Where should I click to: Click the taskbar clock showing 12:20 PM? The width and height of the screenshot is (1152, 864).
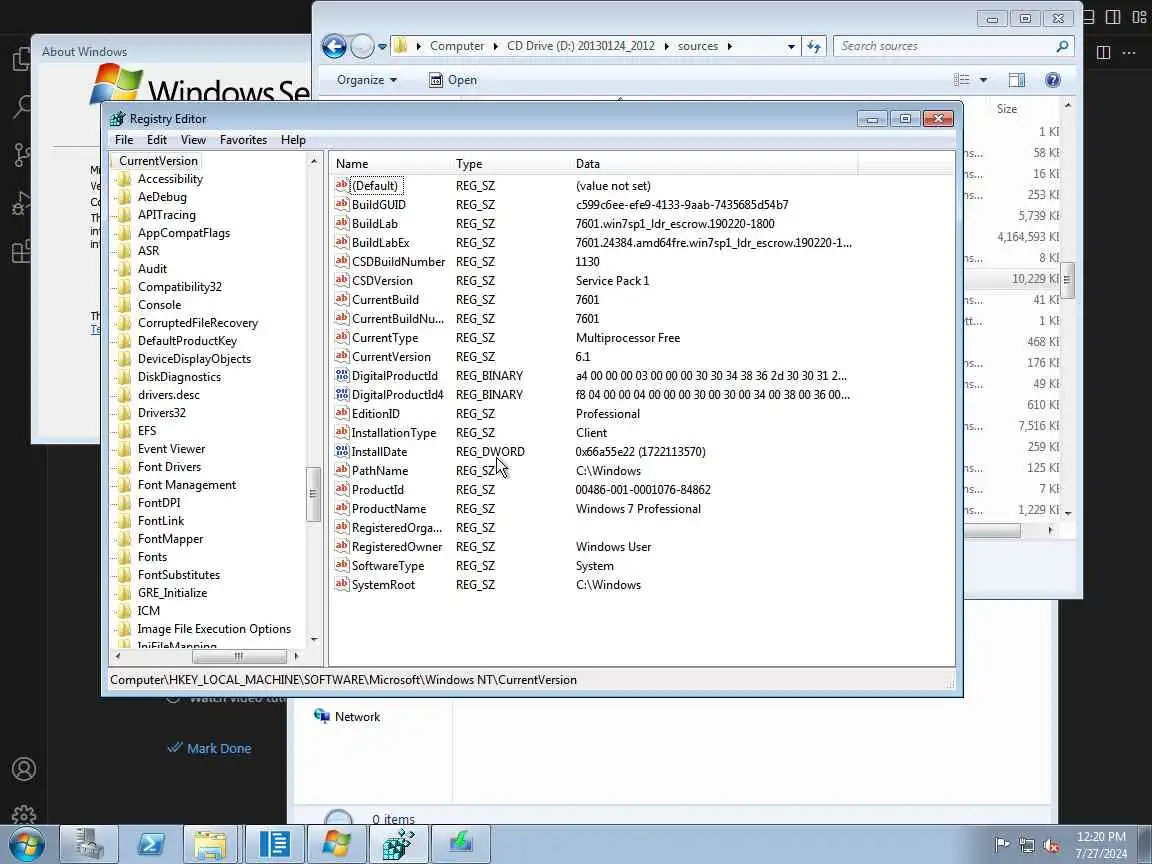click(x=1101, y=845)
